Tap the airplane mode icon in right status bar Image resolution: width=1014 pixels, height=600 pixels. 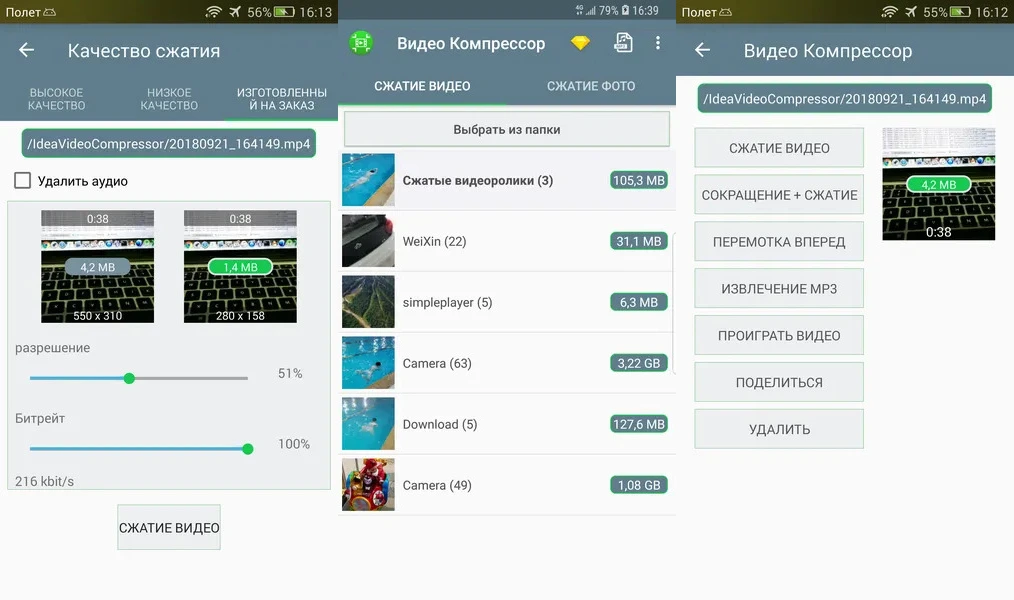click(911, 12)
